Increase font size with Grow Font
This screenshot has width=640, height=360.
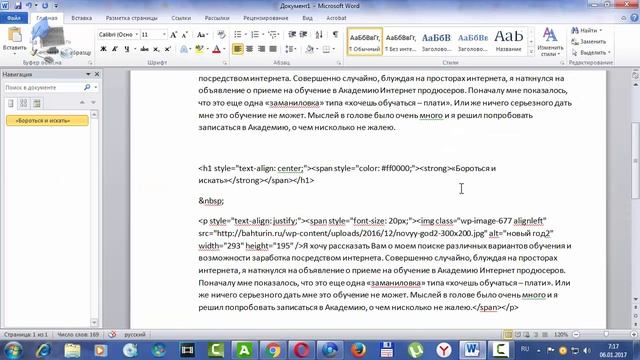(173, 35)
